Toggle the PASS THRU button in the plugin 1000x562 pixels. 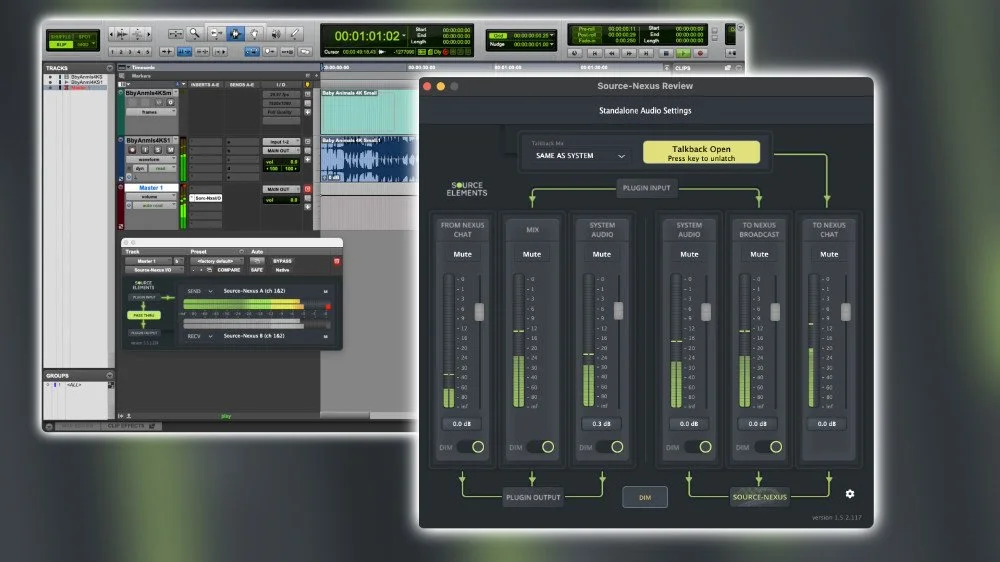click(x=144, y=315)
